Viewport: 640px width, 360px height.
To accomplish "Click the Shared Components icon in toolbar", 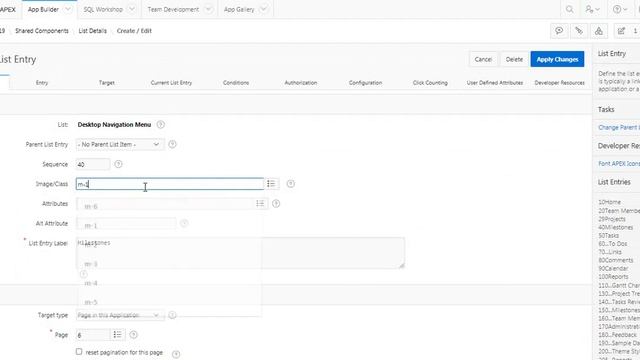I will (x=599, y=31).
